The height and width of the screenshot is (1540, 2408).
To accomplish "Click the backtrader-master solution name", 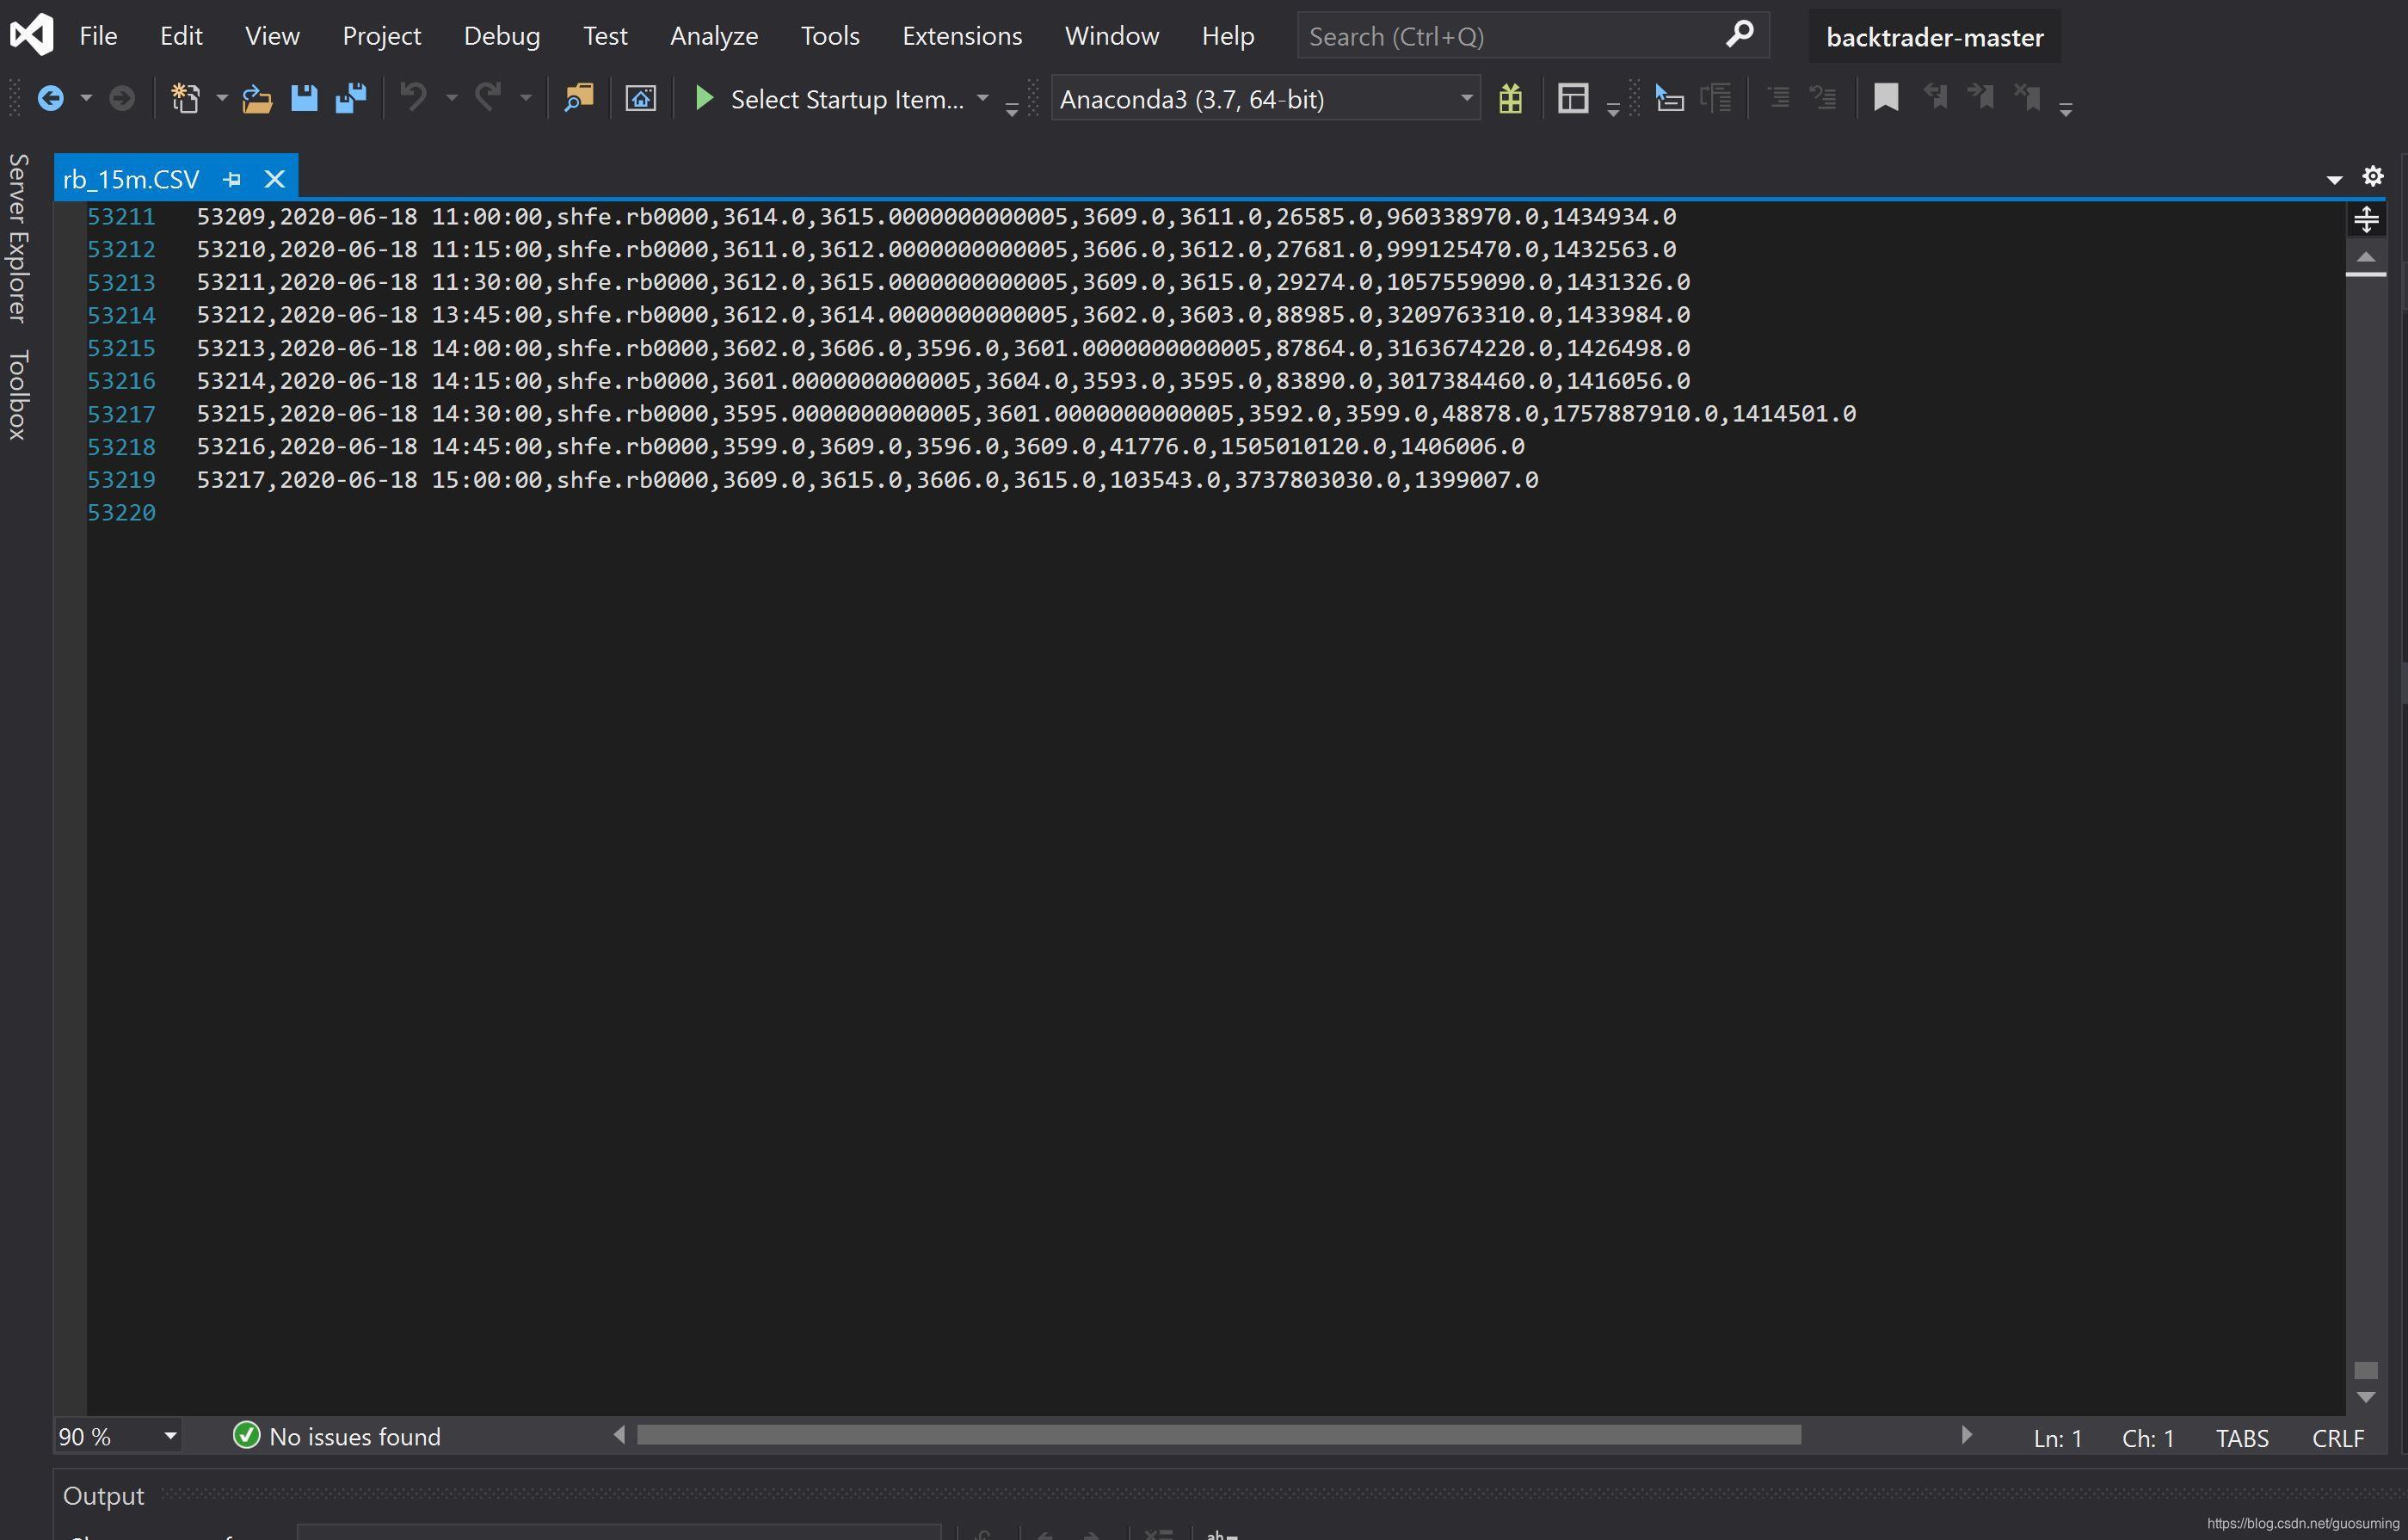I will click(1934, 37).
